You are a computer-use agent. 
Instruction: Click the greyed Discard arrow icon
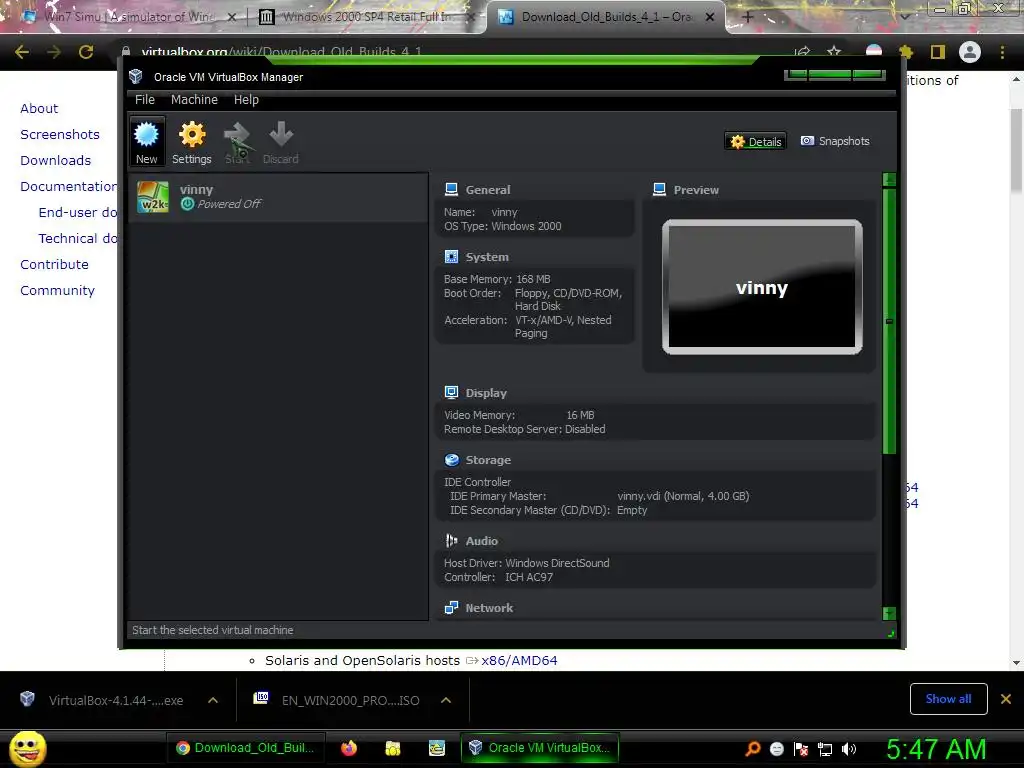point(281,134)
